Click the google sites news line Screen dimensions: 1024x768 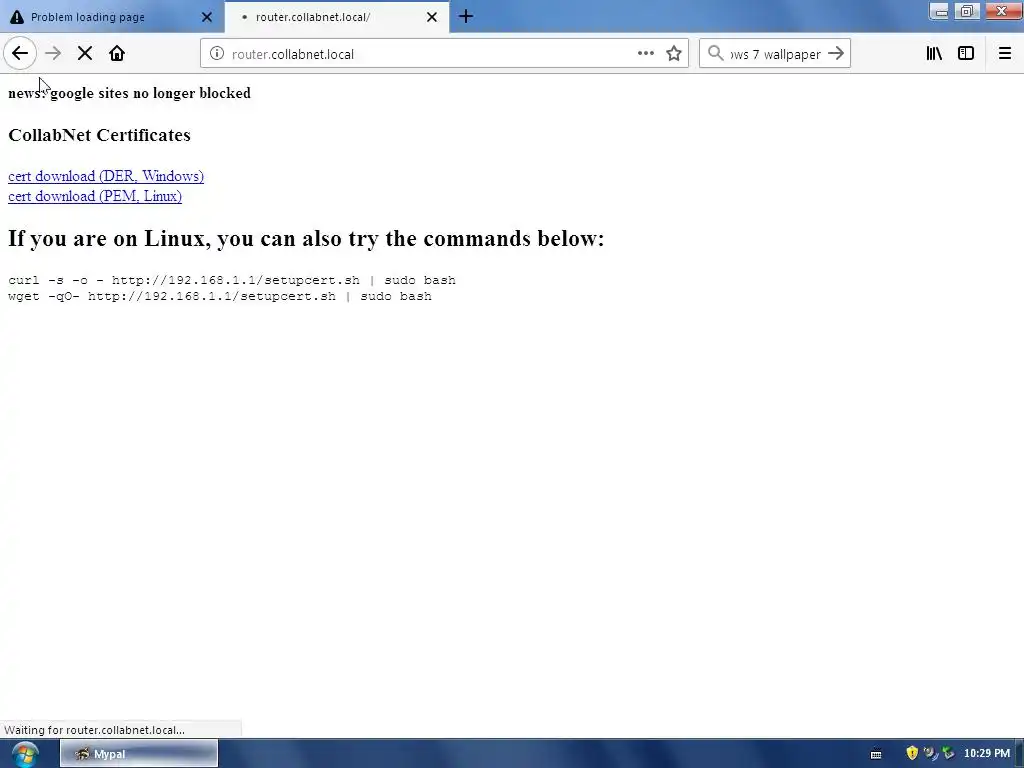coord(129,93)
